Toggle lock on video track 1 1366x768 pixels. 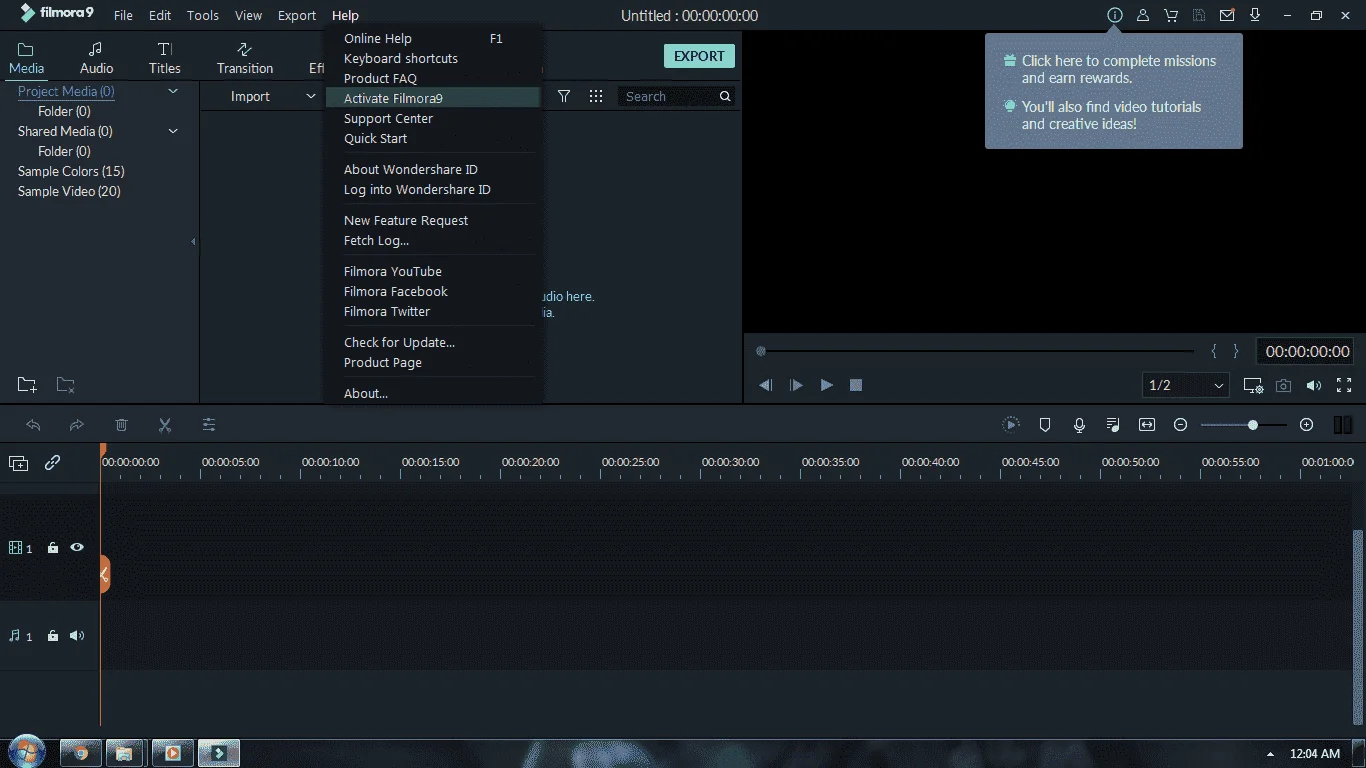click(x=53, y=548)
